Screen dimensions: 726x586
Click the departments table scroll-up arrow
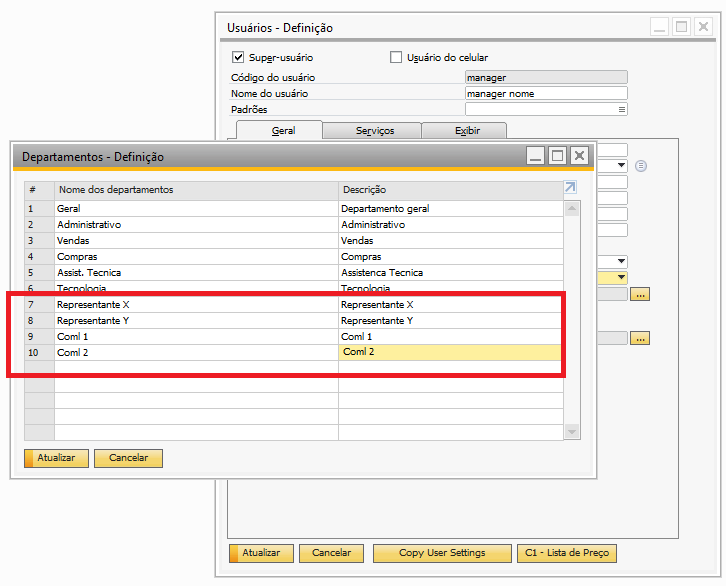(x=572, y=209)
